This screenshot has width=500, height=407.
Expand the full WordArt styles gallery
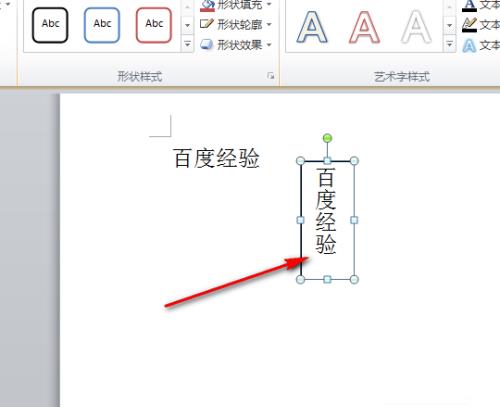449,44
